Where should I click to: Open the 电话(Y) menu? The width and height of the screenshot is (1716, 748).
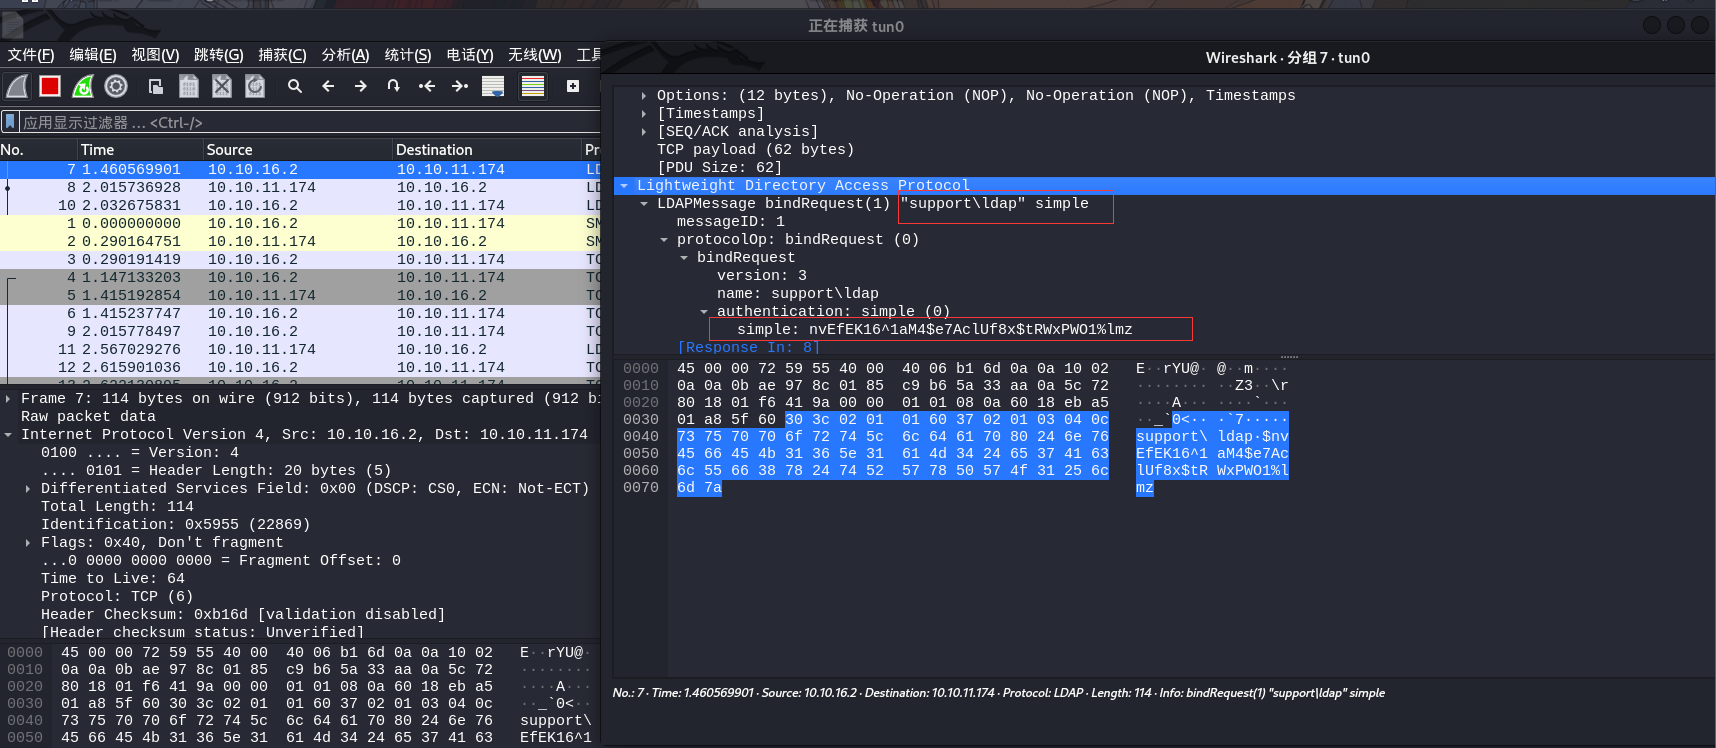coord(470,55)
